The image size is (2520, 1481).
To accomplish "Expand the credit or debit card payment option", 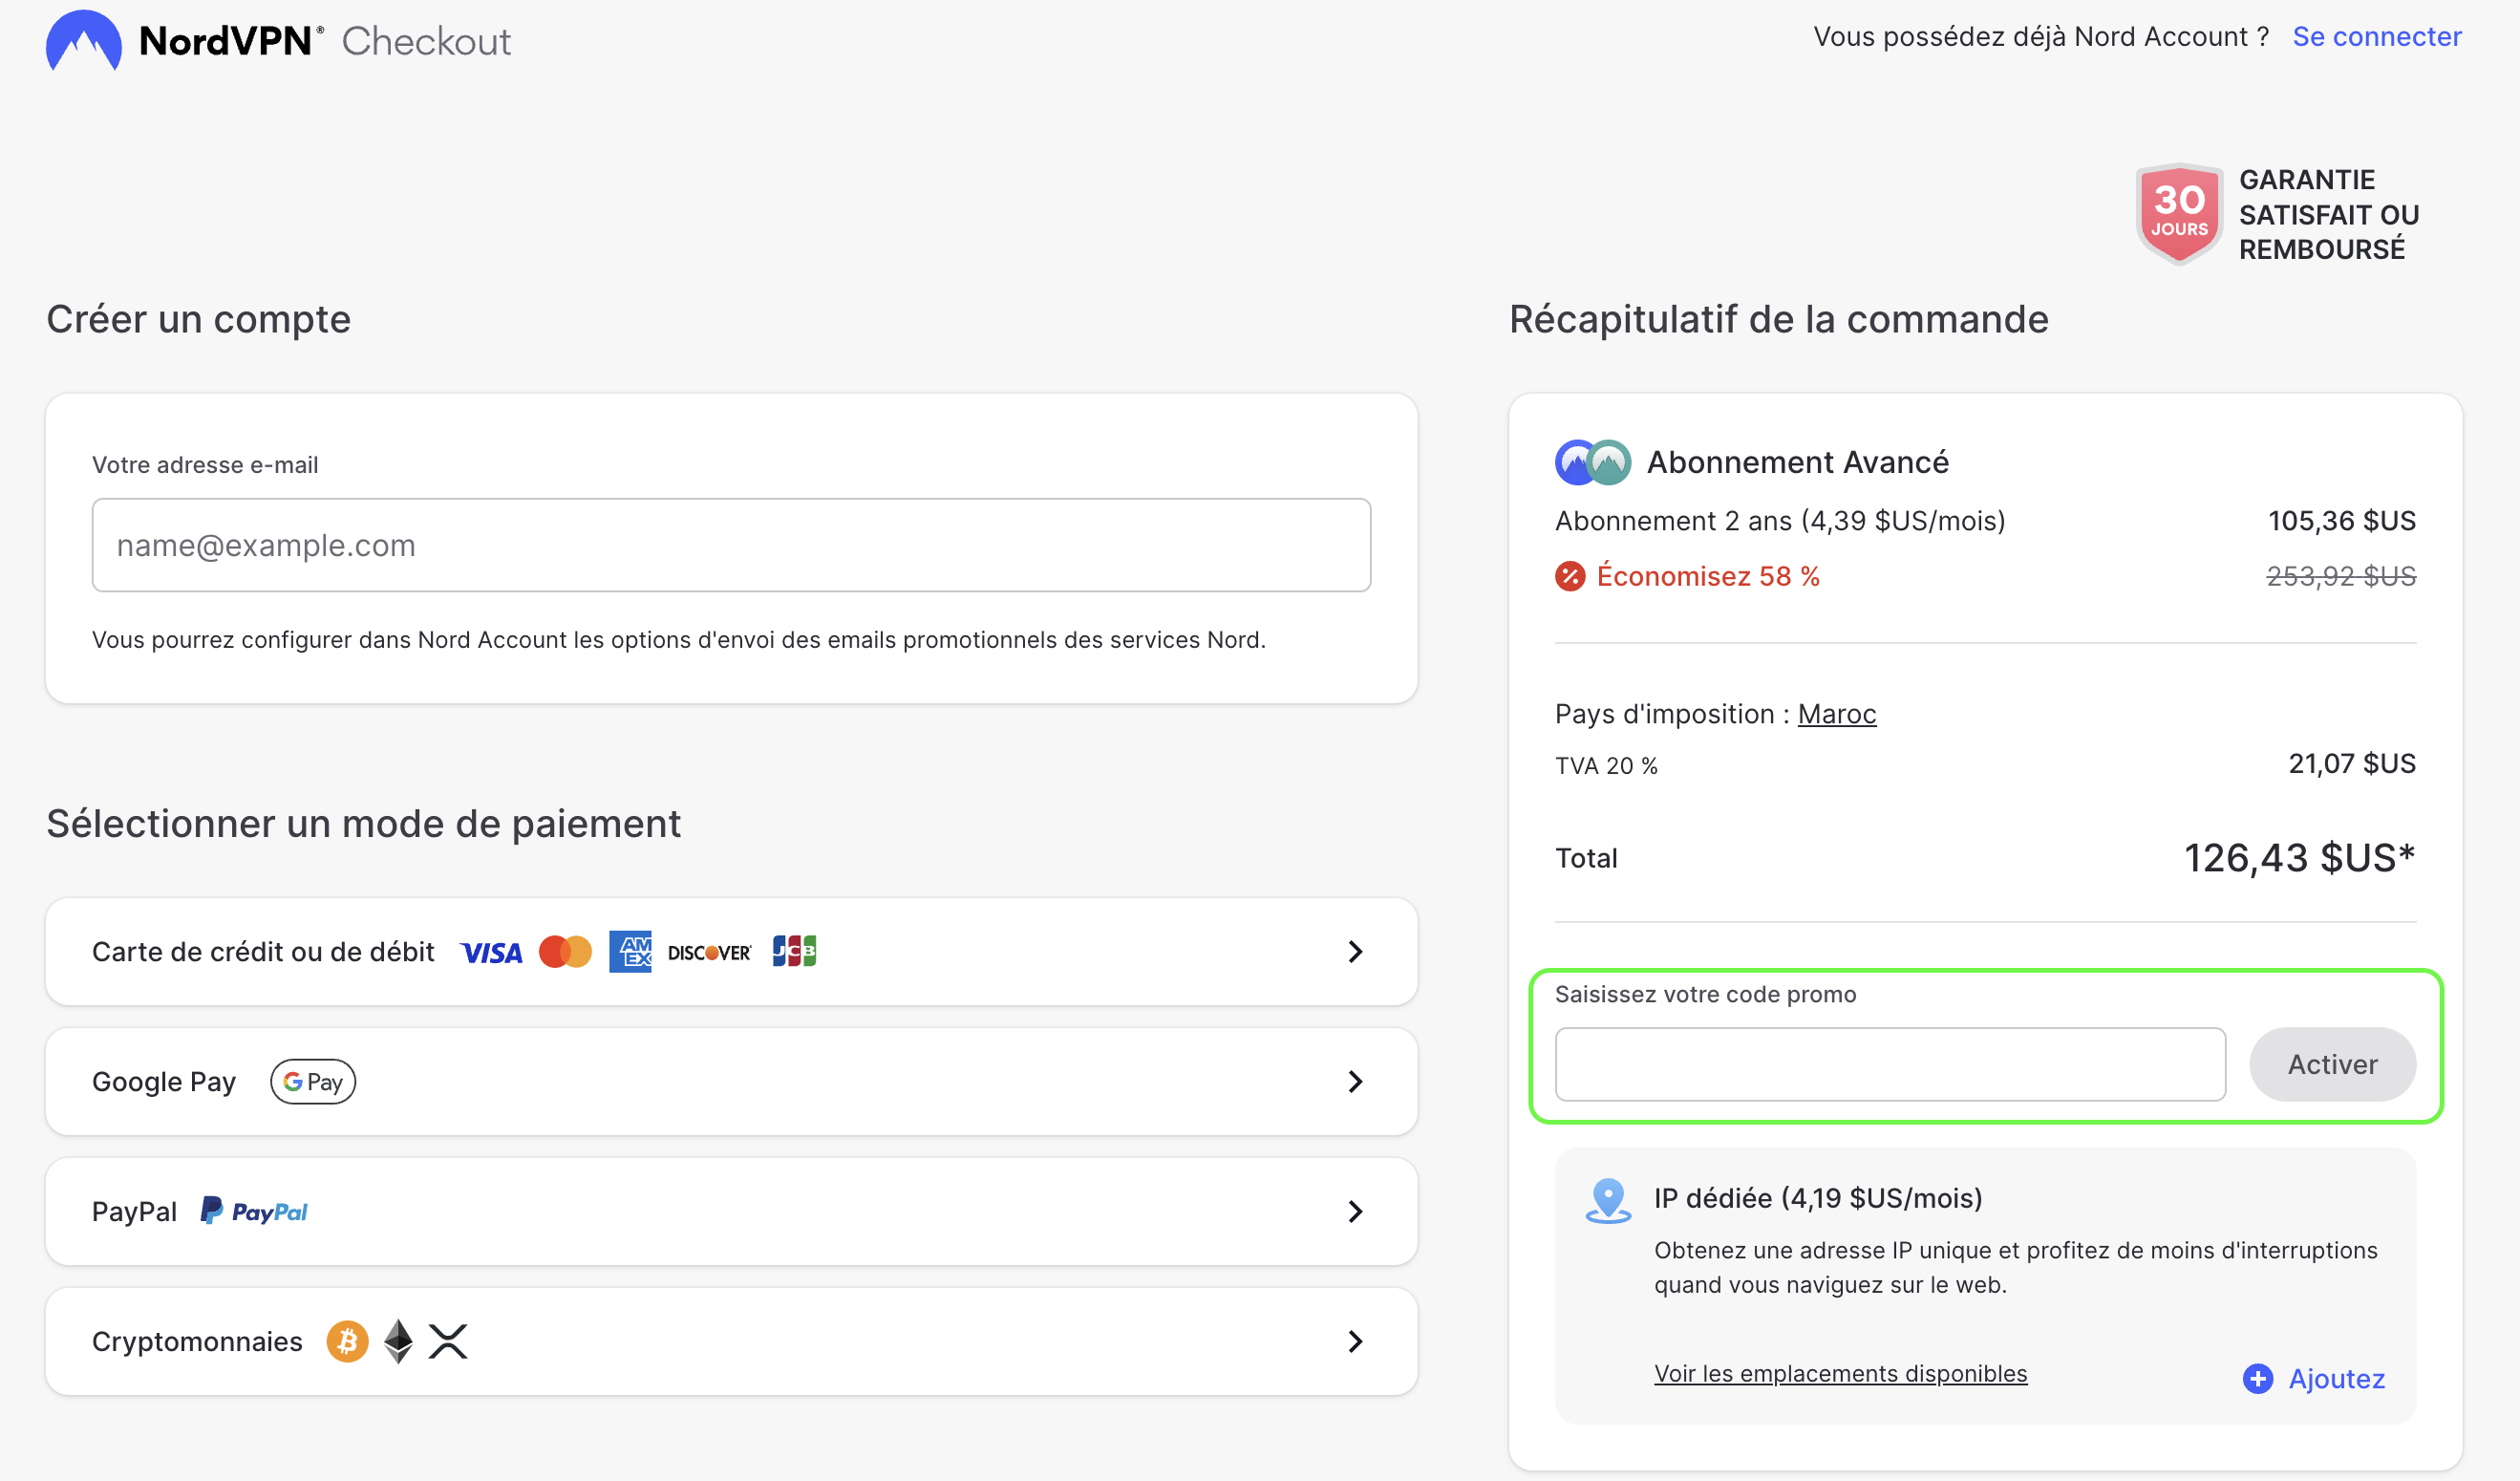I will (731, 951).
